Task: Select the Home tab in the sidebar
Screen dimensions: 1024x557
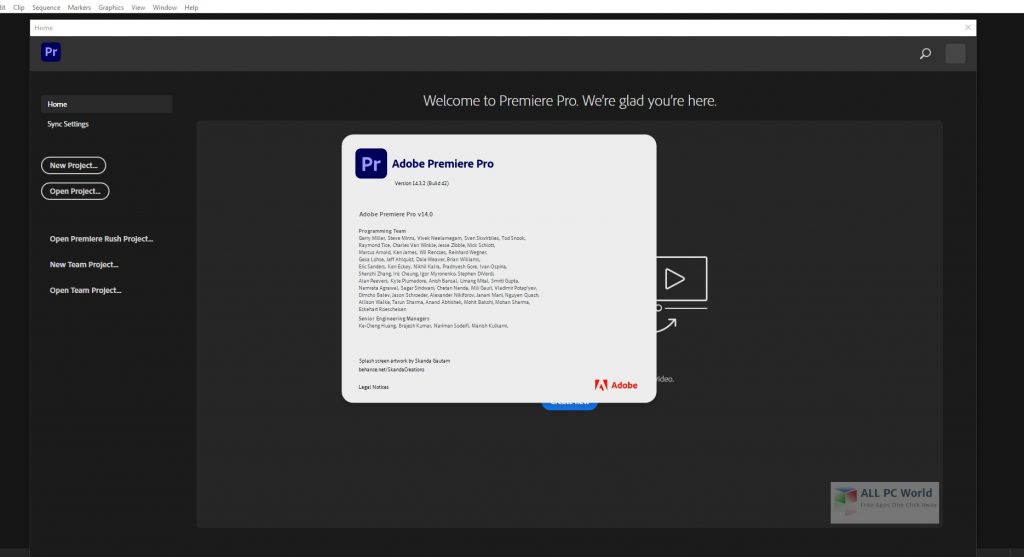Action: point(106,104)
